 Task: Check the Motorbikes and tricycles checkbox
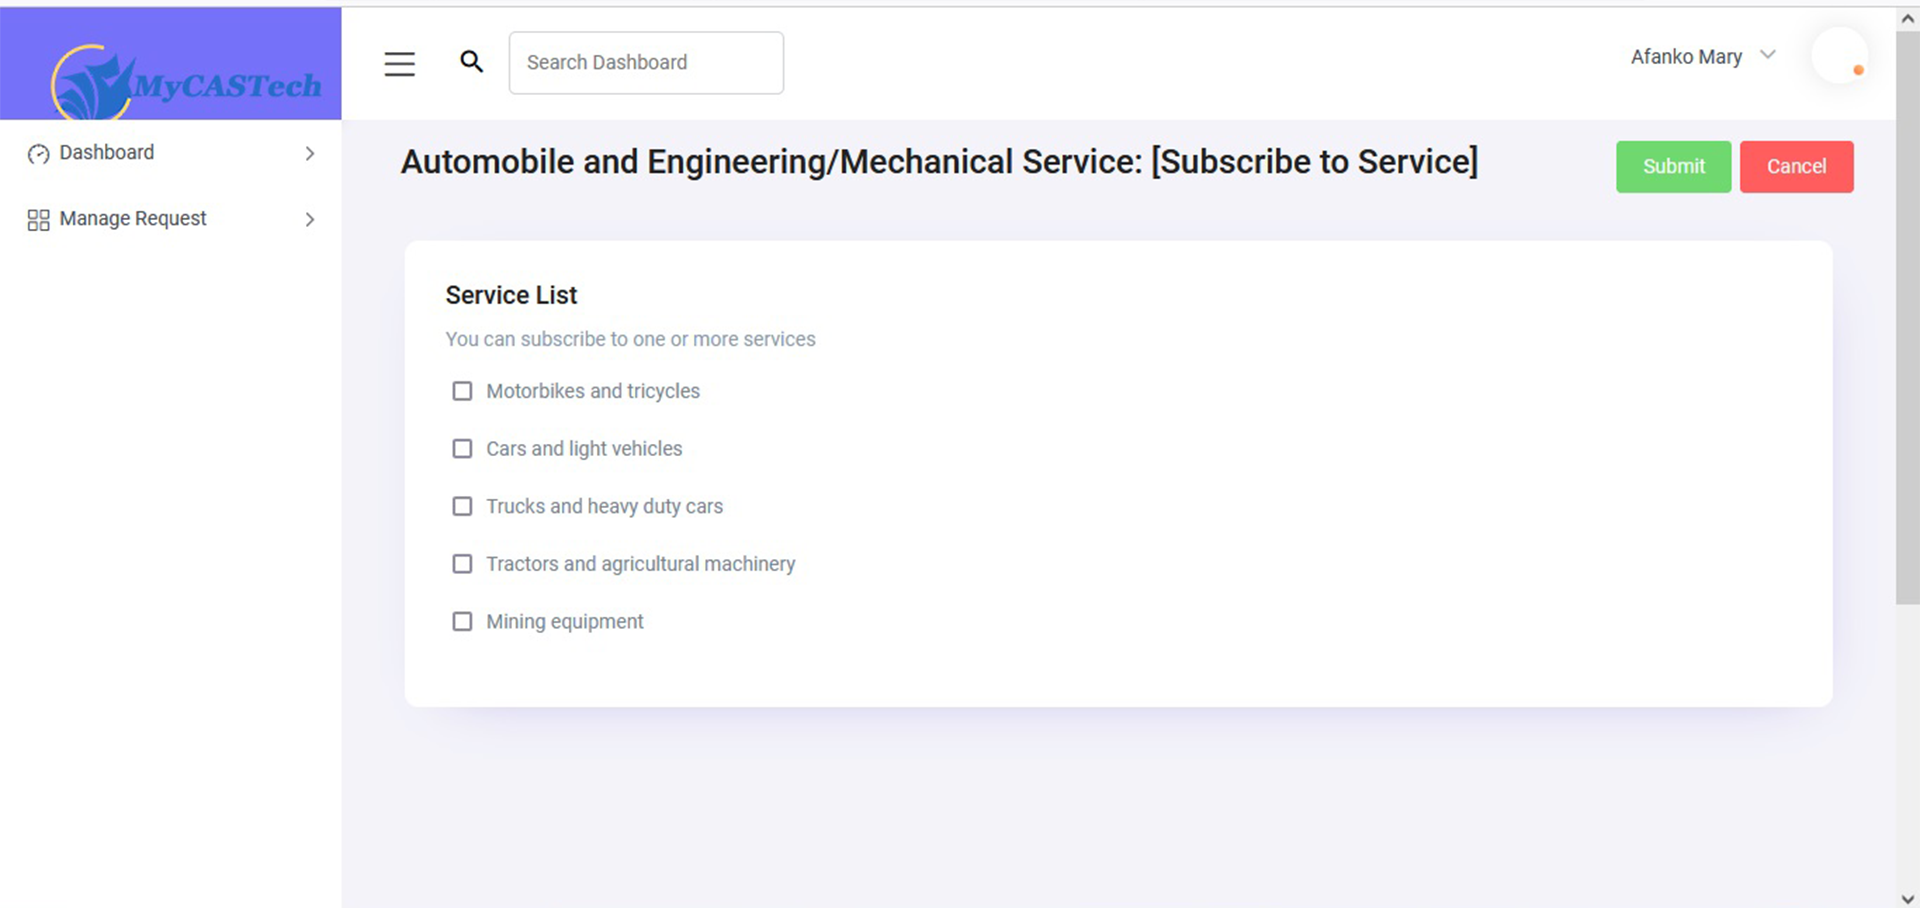462,391
